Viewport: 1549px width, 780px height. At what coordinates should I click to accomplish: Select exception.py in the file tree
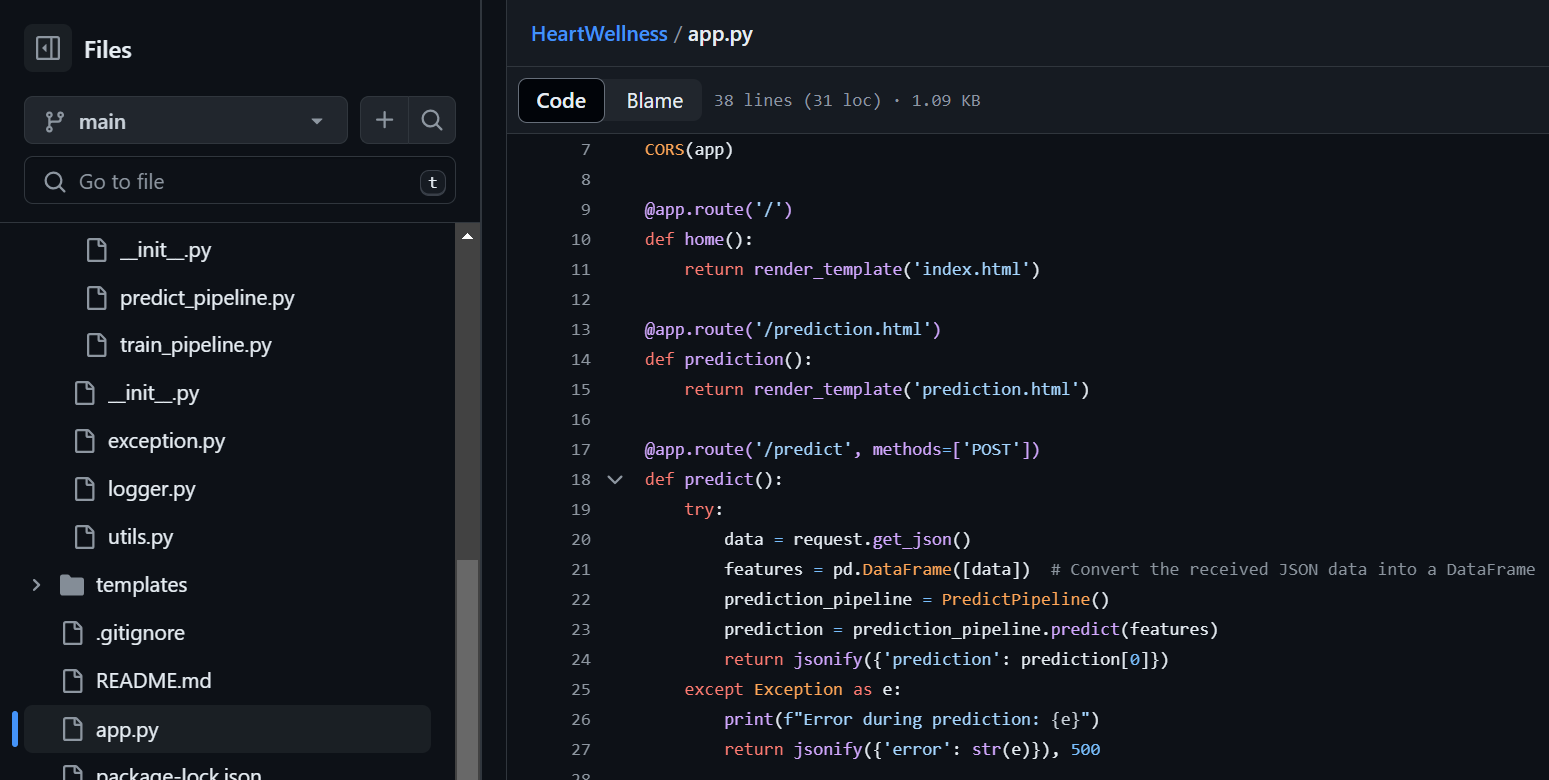pyautogui.click(x=166, y=441)
